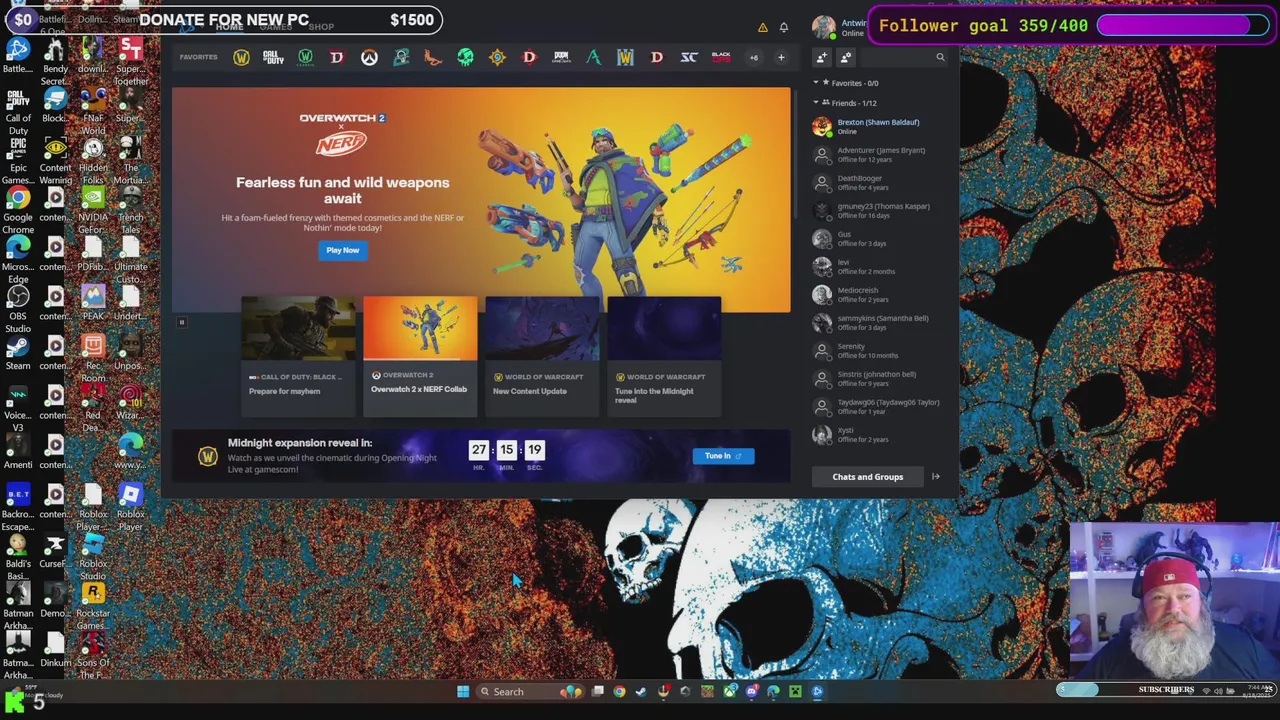The height and width of the screenshot is (720, 1280).
Task: Select friend Brexton (Shawn Baldauf)
Action: click(x=878, y=127)
